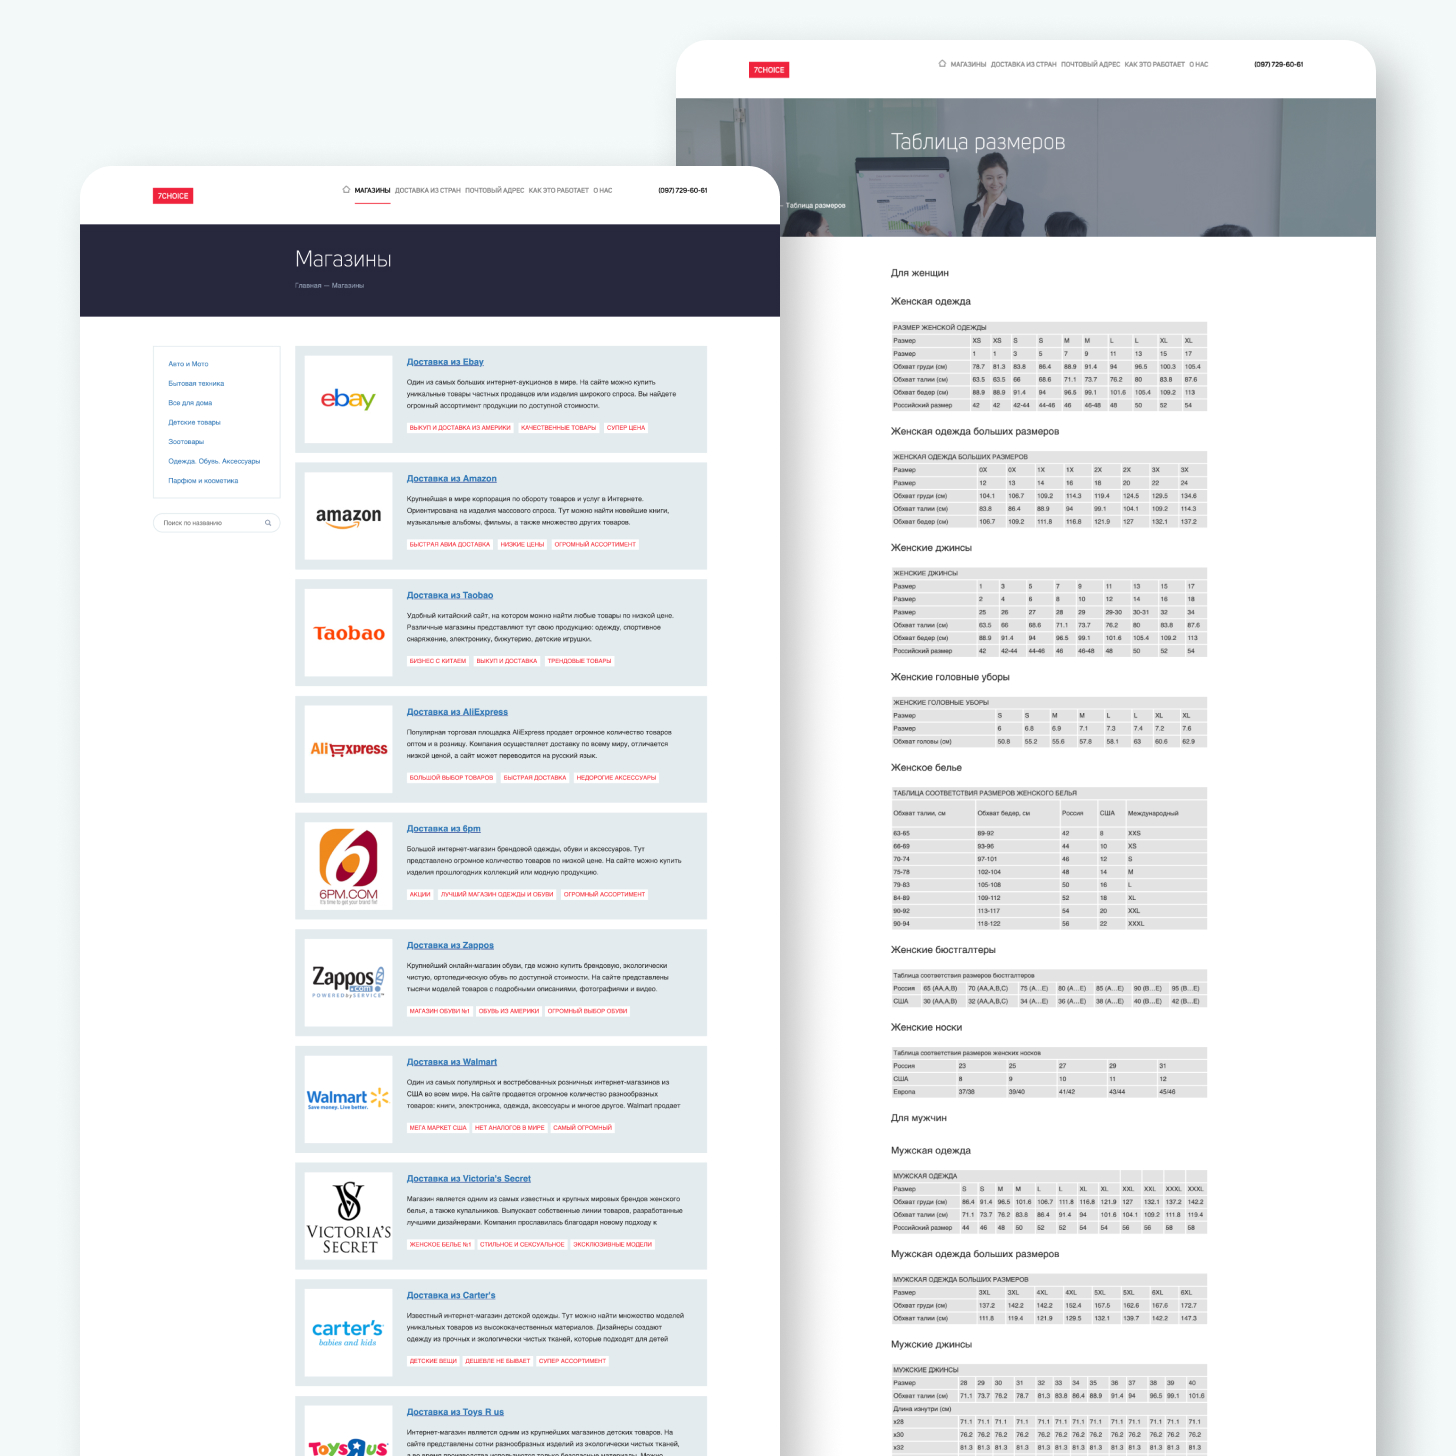Focus the "Поиск по названию" search field

210,523
